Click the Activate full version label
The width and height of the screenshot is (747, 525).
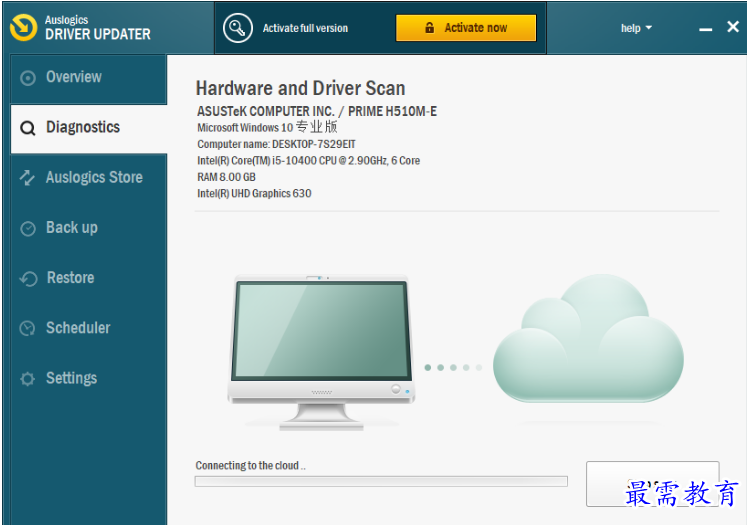305,28
